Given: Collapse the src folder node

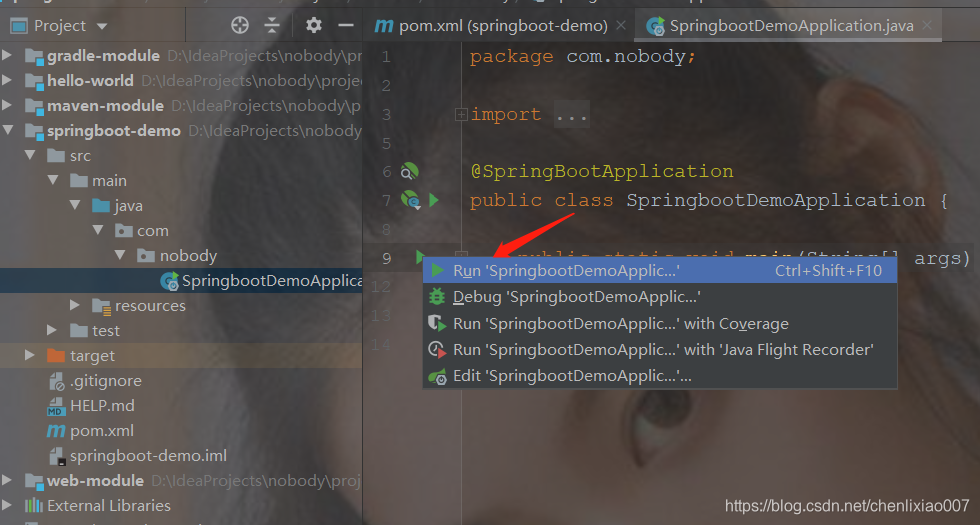Looking at the screenshot, I should (x=30, y=155).
